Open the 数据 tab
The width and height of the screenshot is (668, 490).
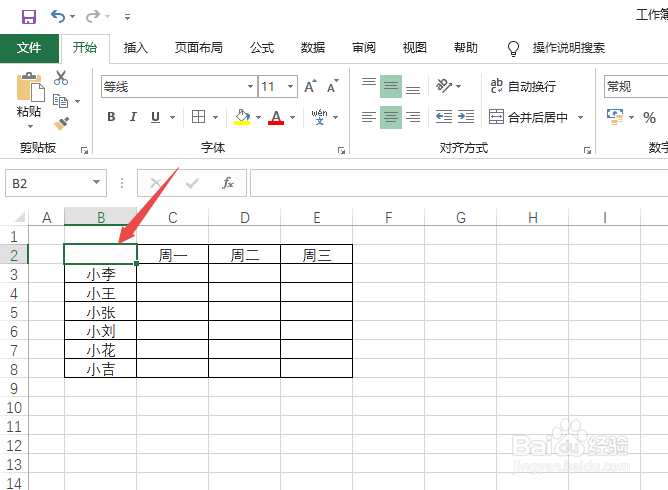(x=313, y=48)
